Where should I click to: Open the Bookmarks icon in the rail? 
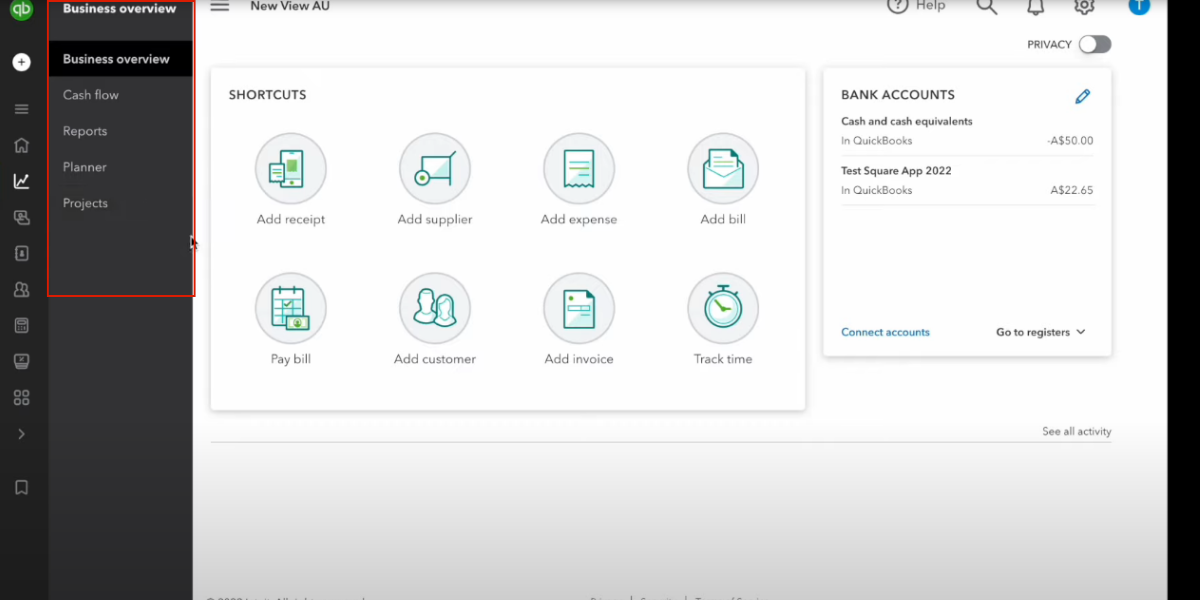tap(21, 487)
